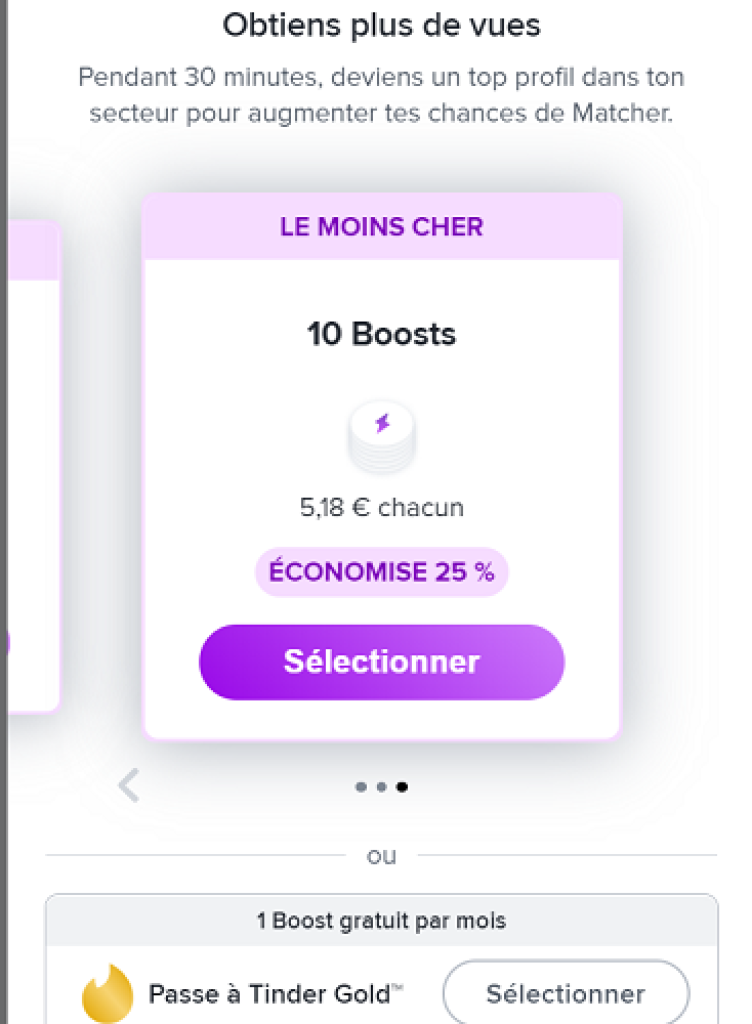Click the LE MOINS CHER banner header
The width and height of the screenshot is (752, 1024).
pos(381,227)
